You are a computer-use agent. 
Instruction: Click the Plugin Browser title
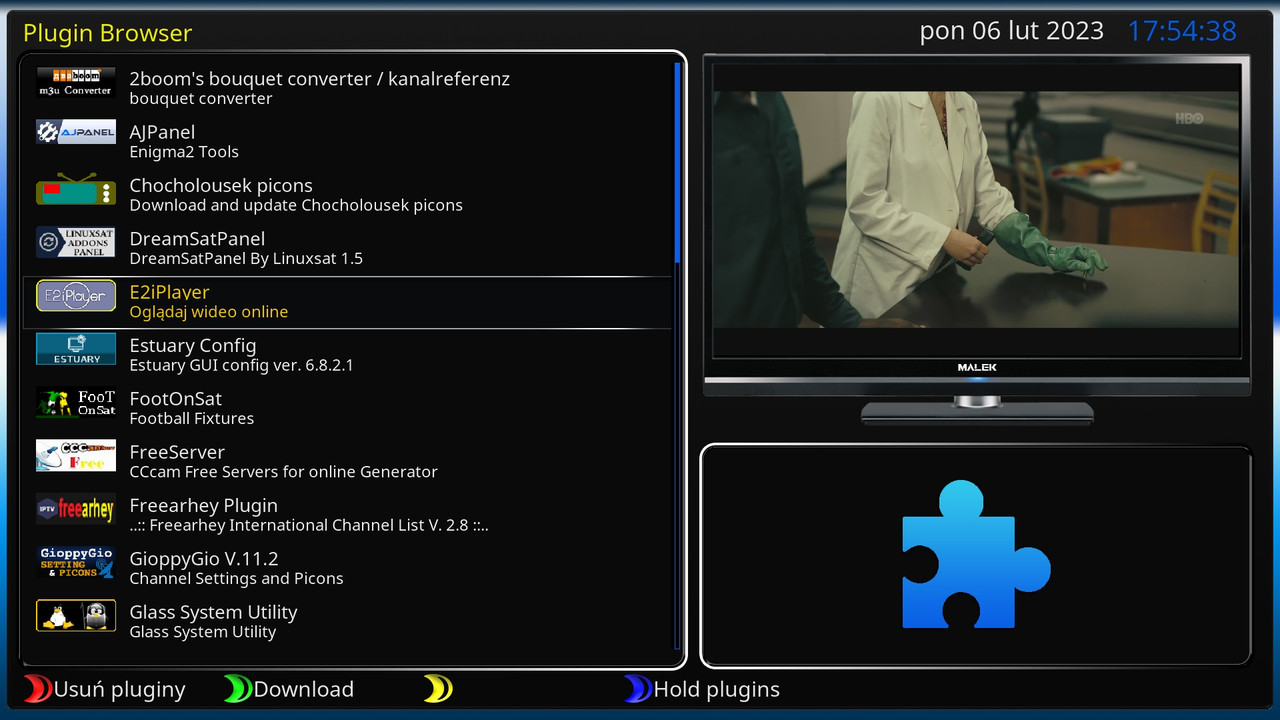coord(107,33)
